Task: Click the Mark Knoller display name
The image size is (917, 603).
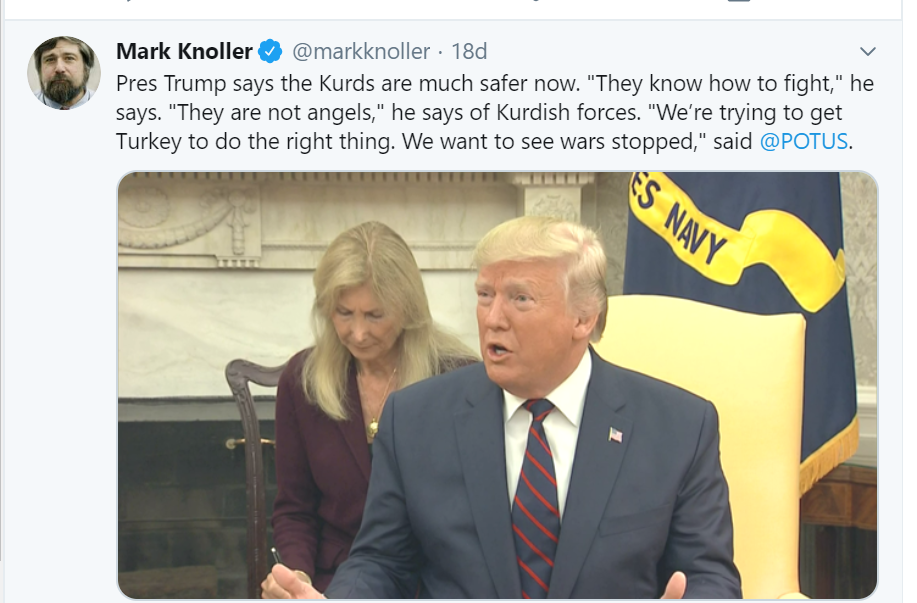Action: (184, 51)
